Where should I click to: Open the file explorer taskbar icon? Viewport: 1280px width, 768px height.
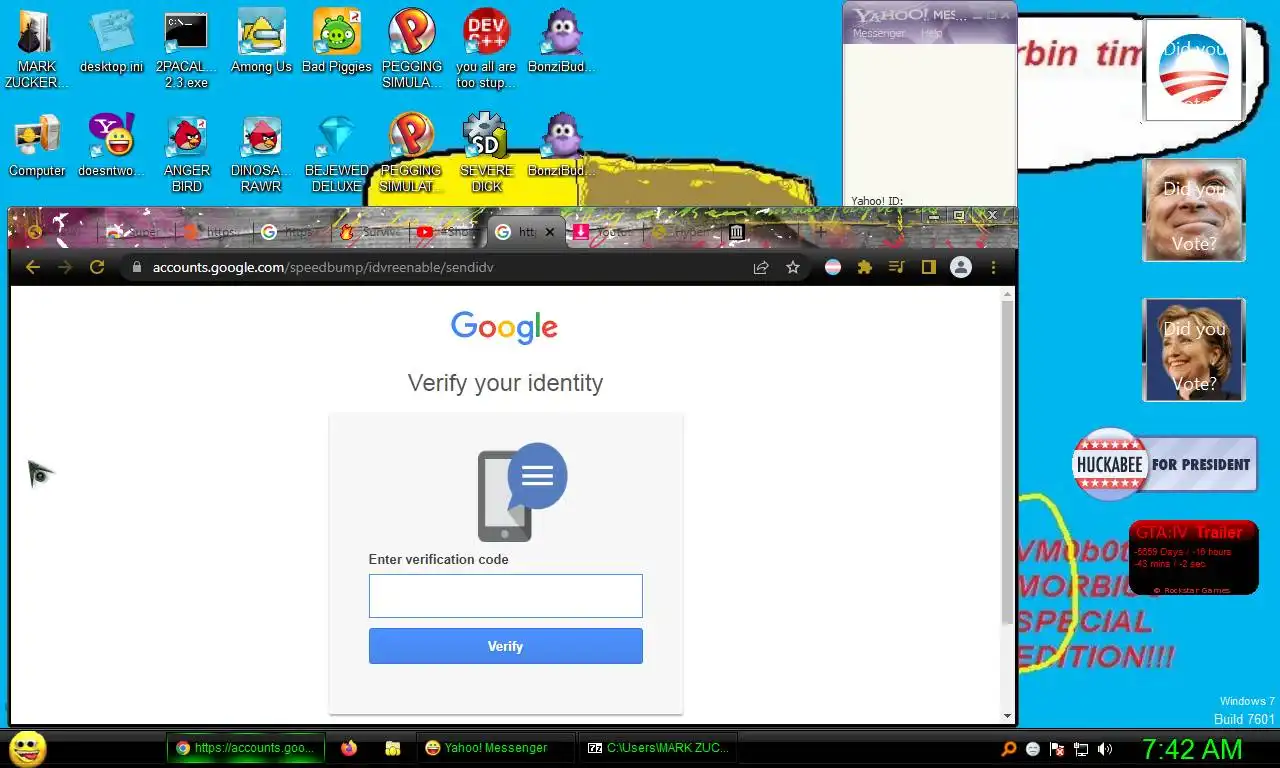[393, 747]
